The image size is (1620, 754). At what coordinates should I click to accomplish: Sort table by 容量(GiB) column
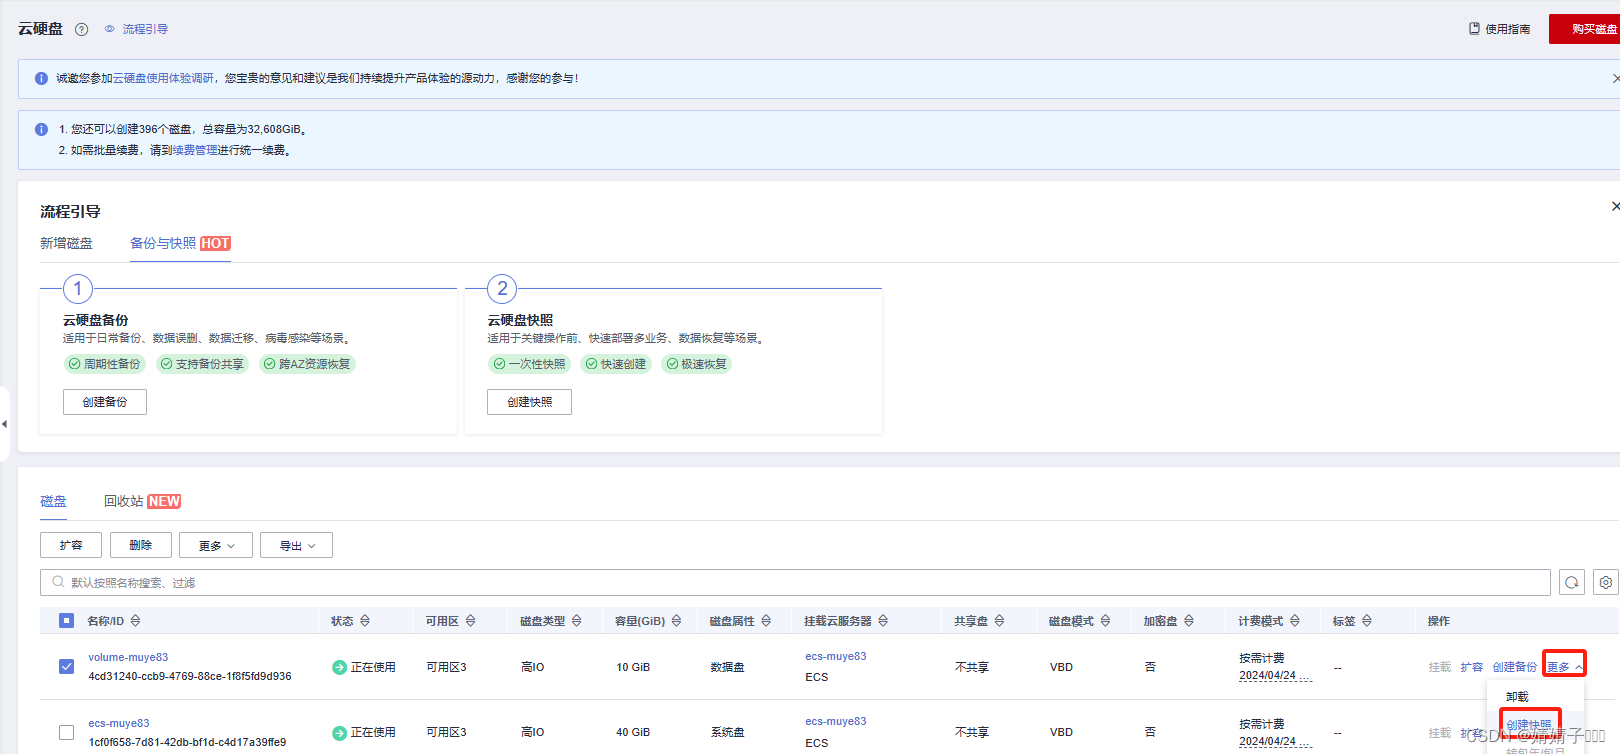point(677,621)
